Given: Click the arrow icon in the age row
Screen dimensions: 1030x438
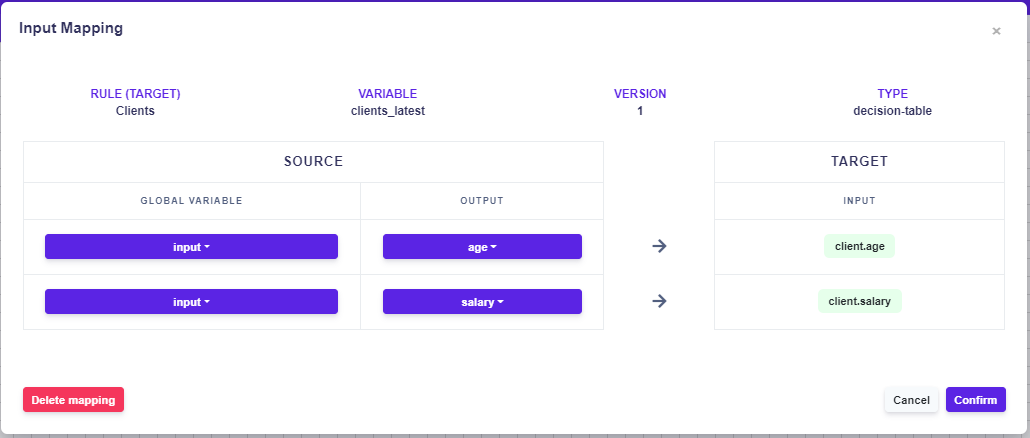Looking at the screenshot, I should pos(659,247).
